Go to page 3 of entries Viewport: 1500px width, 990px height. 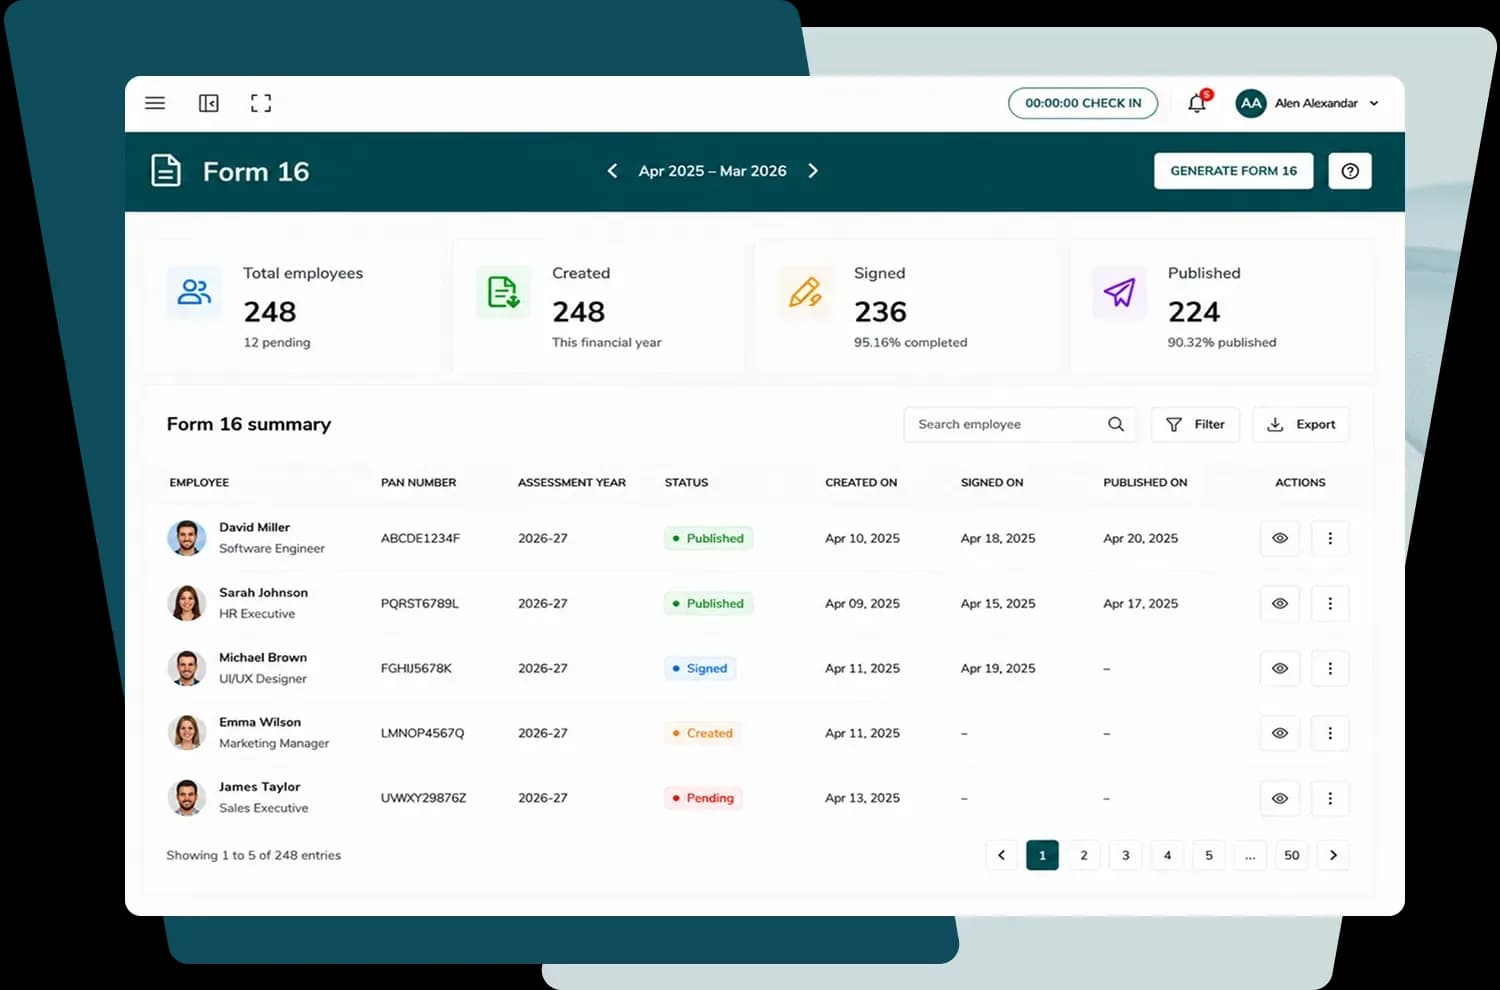tap(1126, 855)
